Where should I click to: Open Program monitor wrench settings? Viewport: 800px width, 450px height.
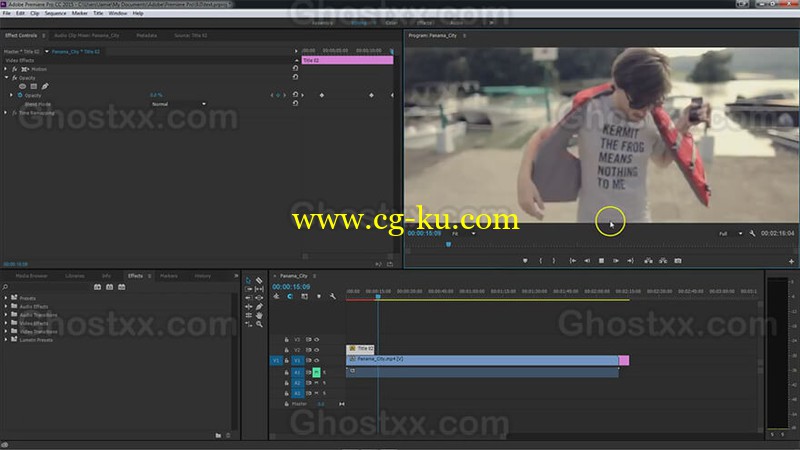[752, 233]
